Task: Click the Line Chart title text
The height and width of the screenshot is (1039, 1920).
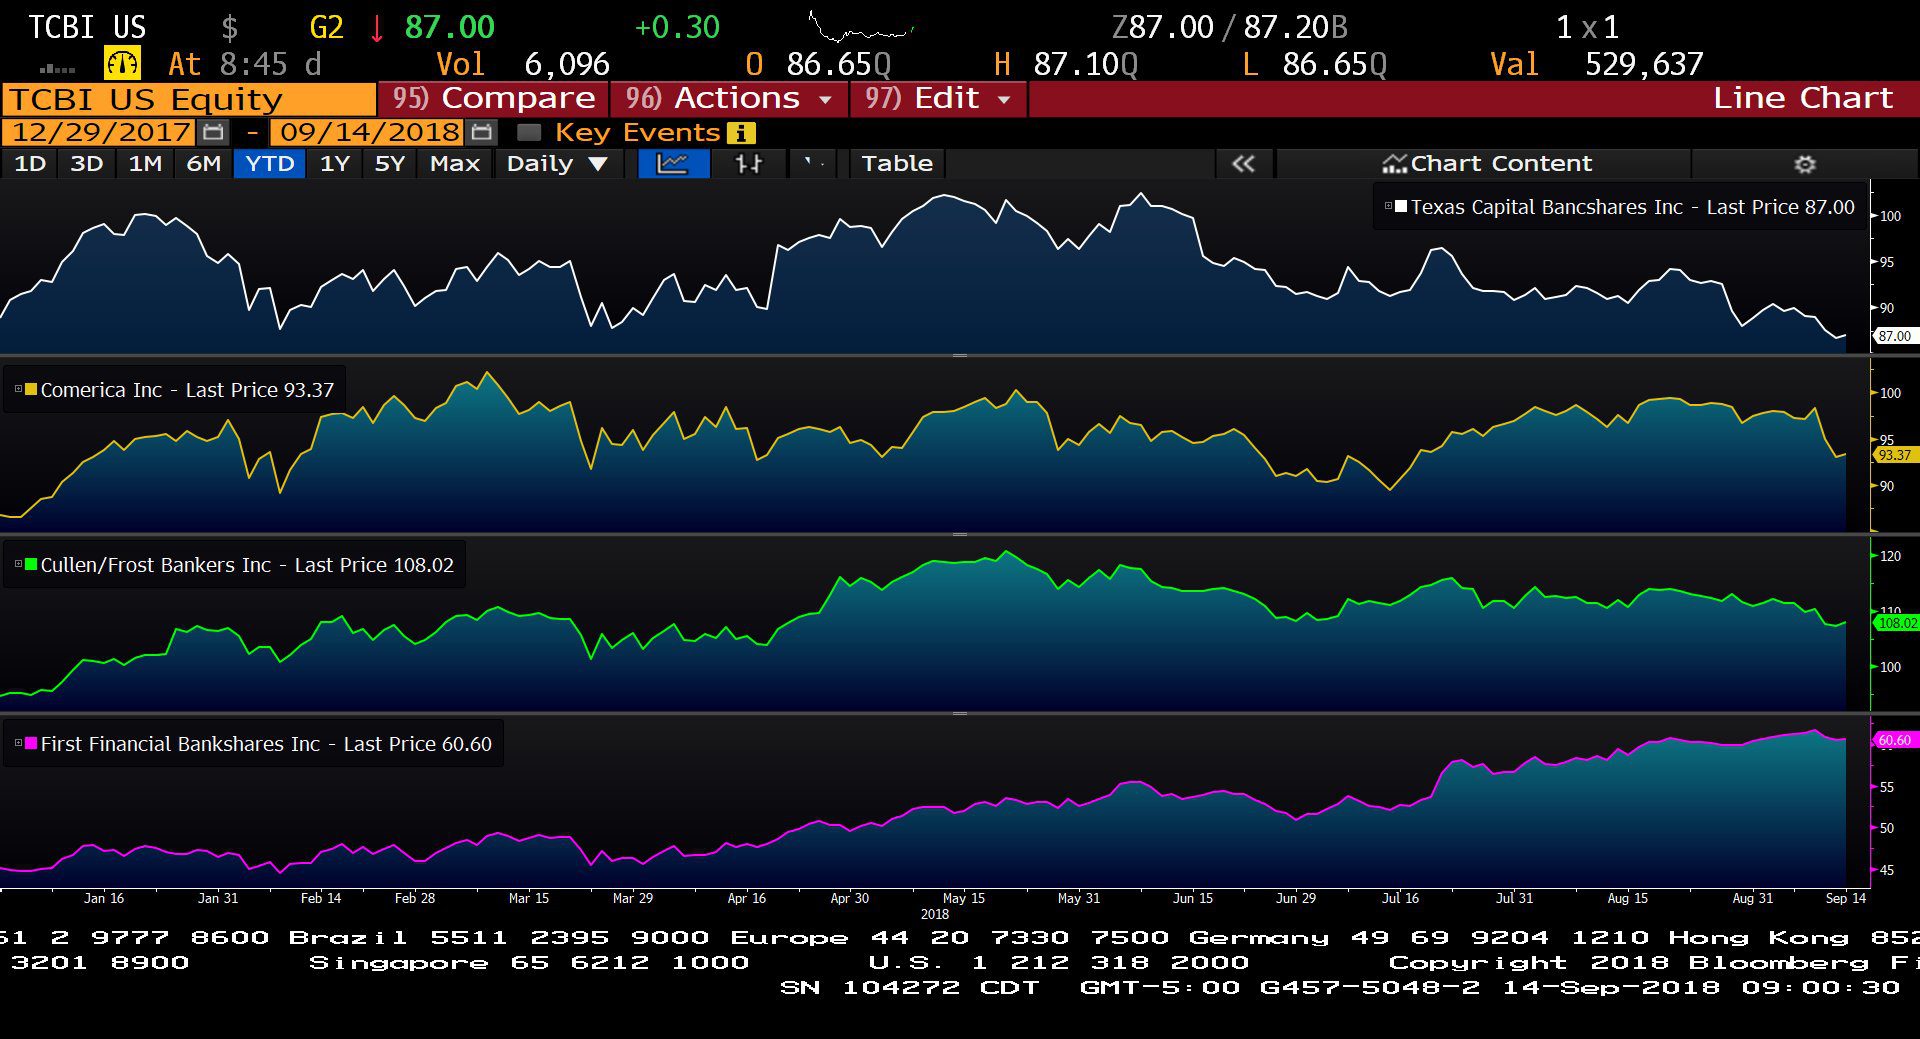Action: [1803, 98]
